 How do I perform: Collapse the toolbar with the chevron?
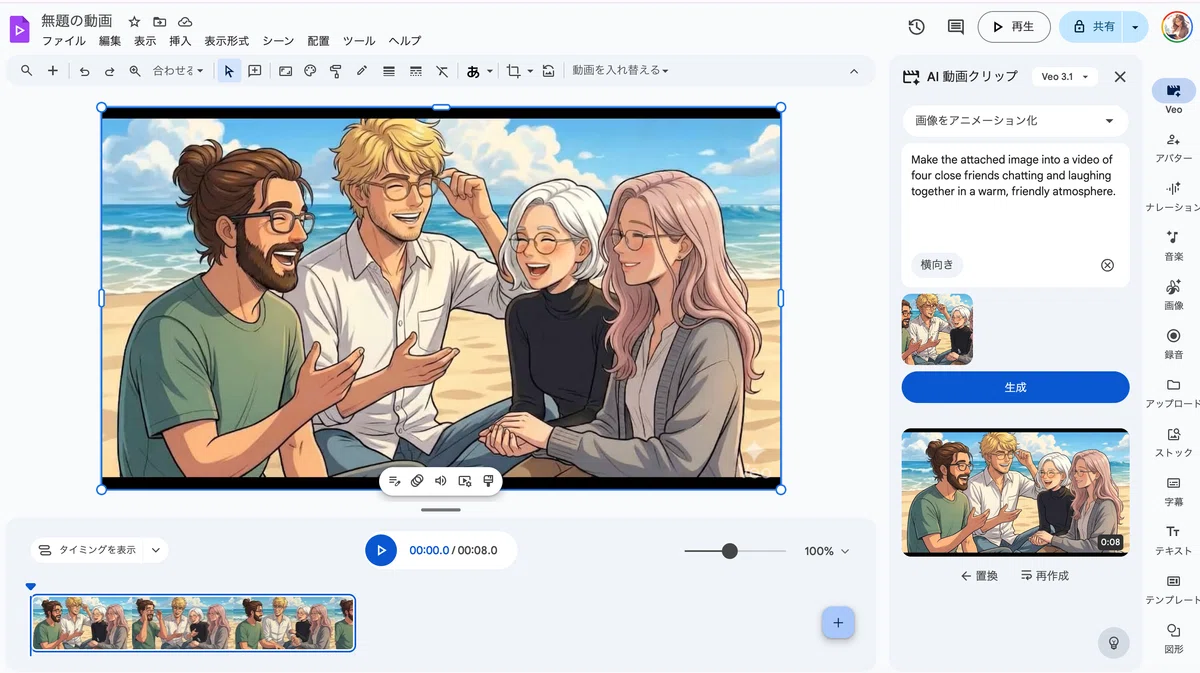pyautogui.click(x=854, y=71)
